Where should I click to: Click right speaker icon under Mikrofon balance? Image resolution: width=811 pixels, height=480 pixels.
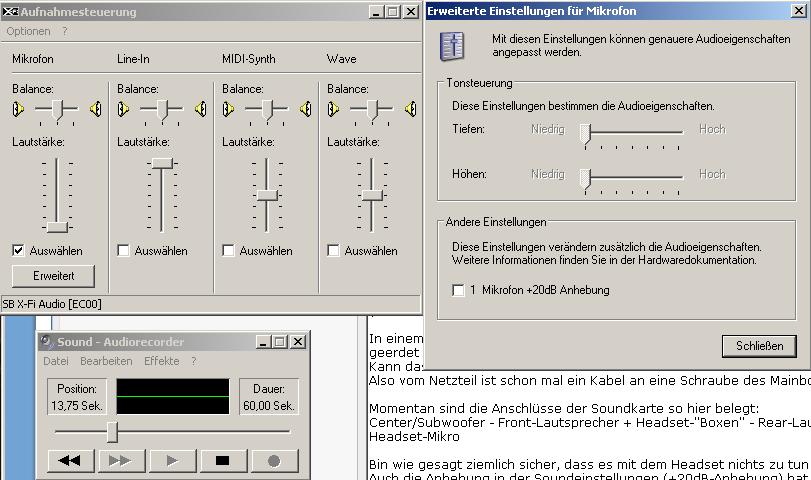pyautogui.click(x=96, y=109)
